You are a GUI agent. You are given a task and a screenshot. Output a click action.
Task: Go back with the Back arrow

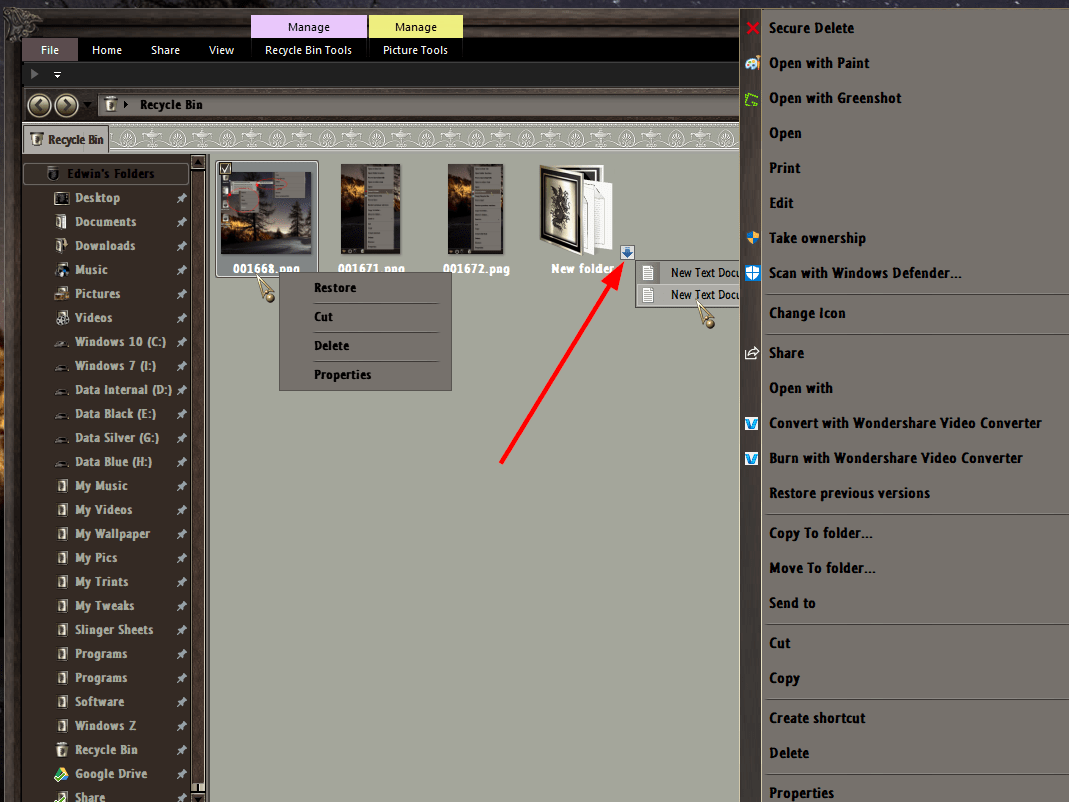40,105
